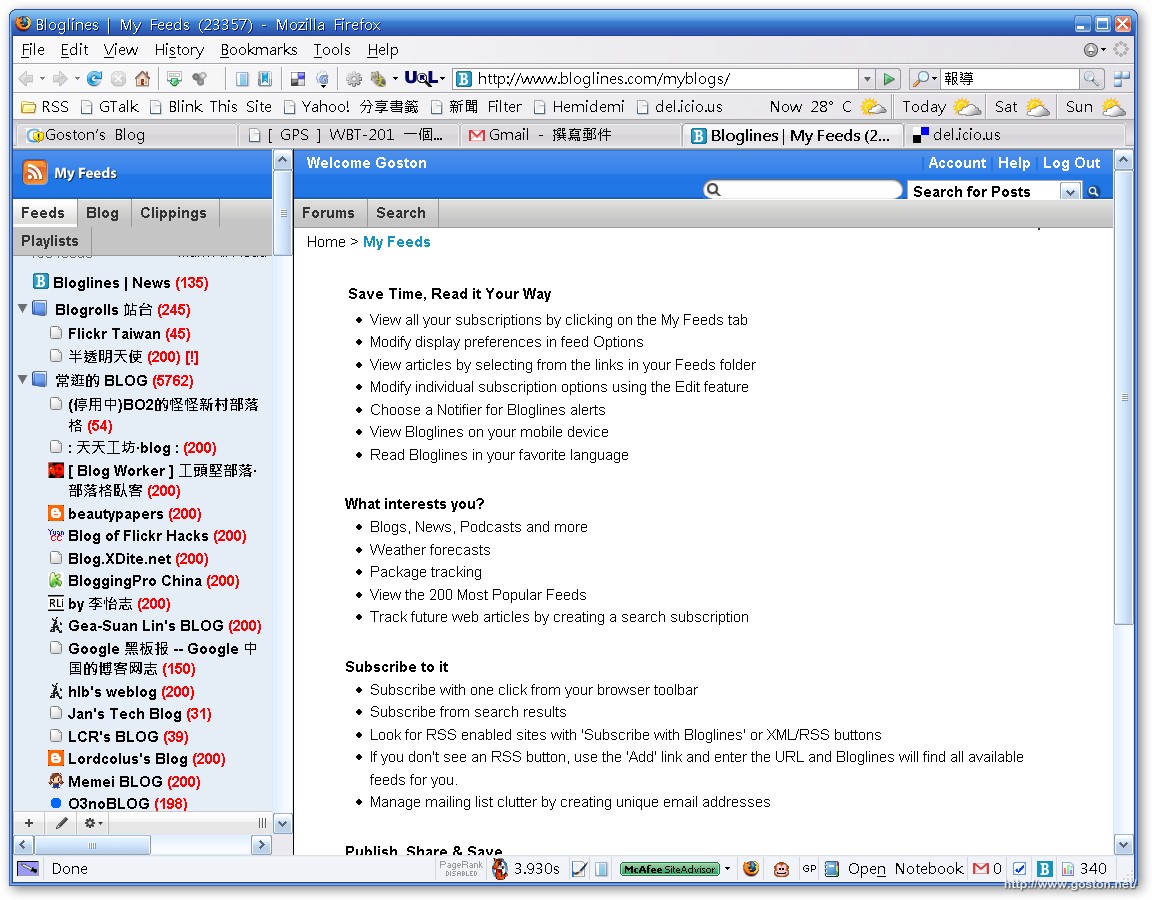Select the Clippings tab in the sidebar
Image resolution: width=1152 pixels, height=900 pixels.
tap(173, 213)
